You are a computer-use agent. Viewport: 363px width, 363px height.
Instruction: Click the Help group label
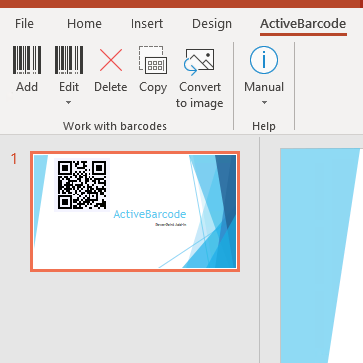[x=264, y=126]
